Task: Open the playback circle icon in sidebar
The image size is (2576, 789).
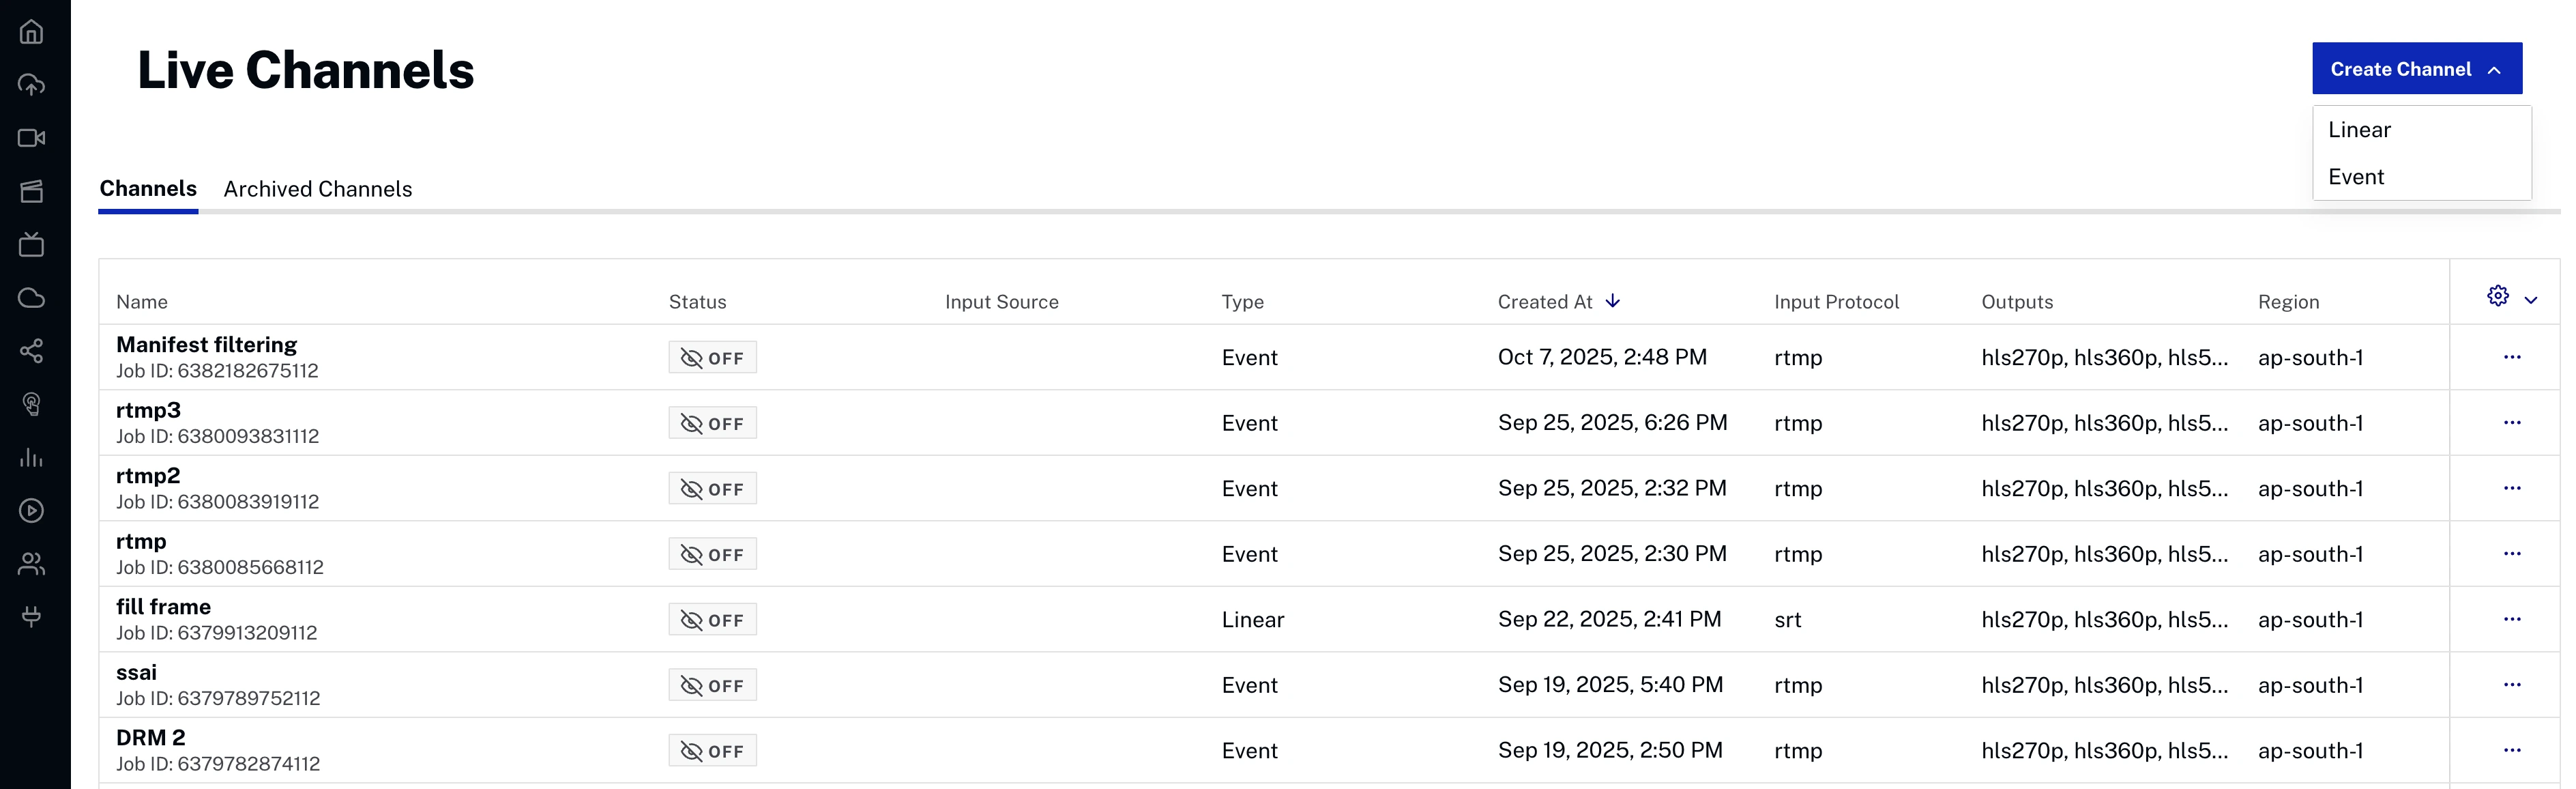Action: click(x=32, y=511)
